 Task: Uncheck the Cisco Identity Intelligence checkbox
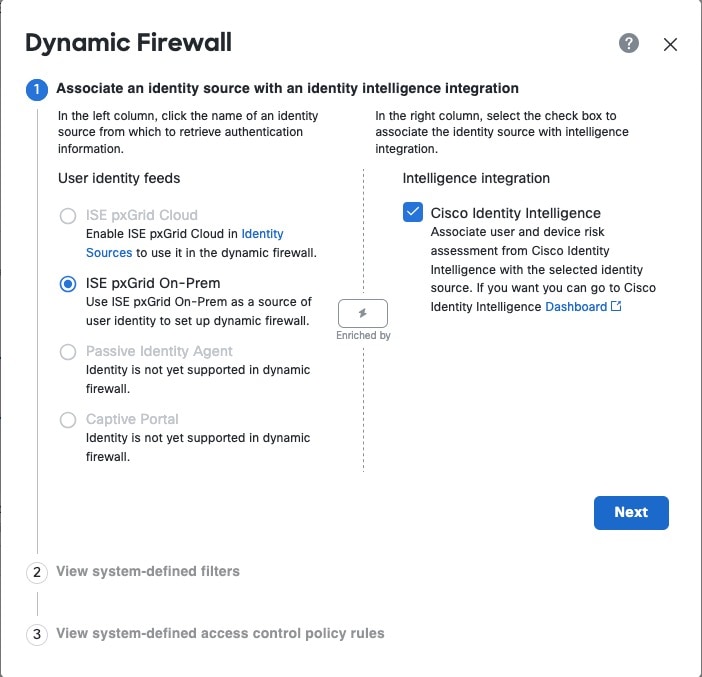(412, 213)
